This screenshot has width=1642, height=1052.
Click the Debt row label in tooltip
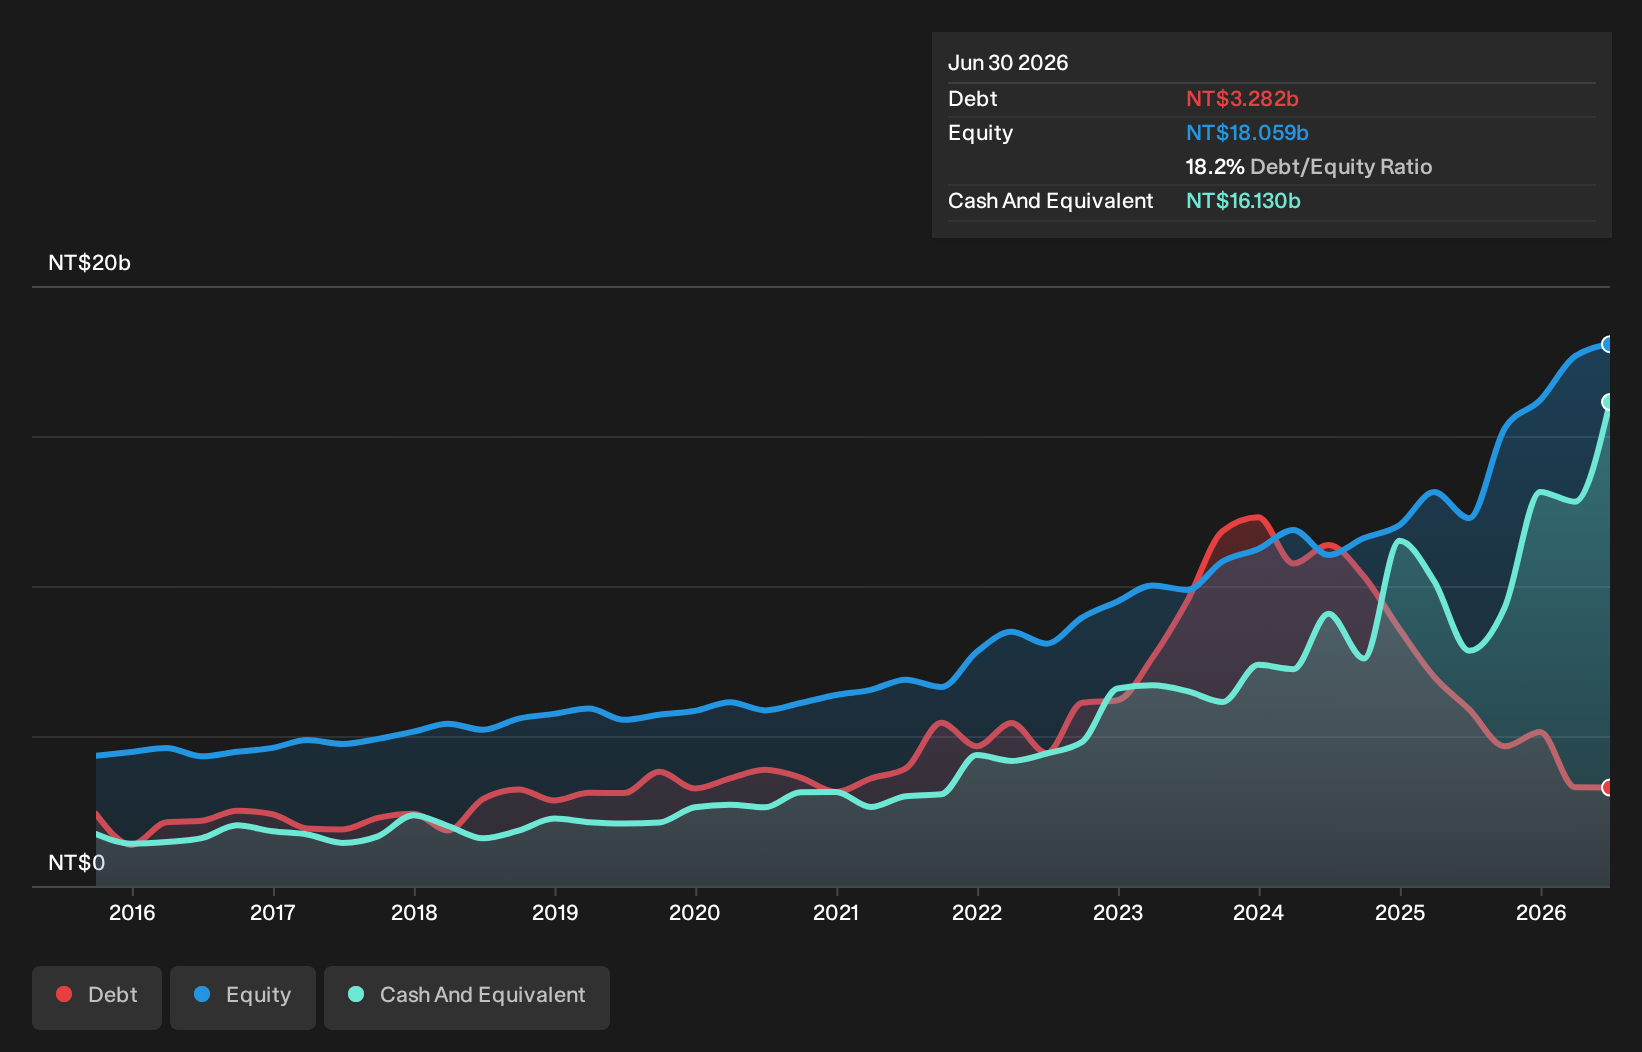[973, 99]
